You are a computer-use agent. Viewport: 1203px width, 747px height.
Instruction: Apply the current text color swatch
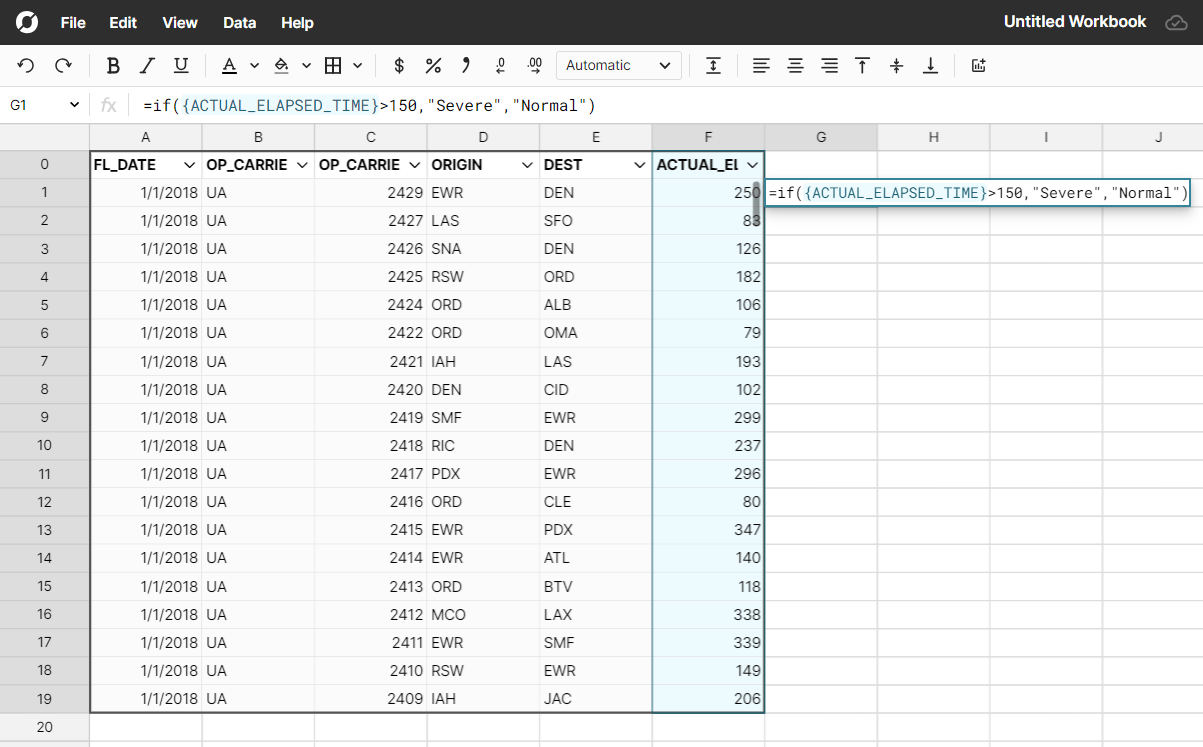pyautogui.click(x=229, y=65)
